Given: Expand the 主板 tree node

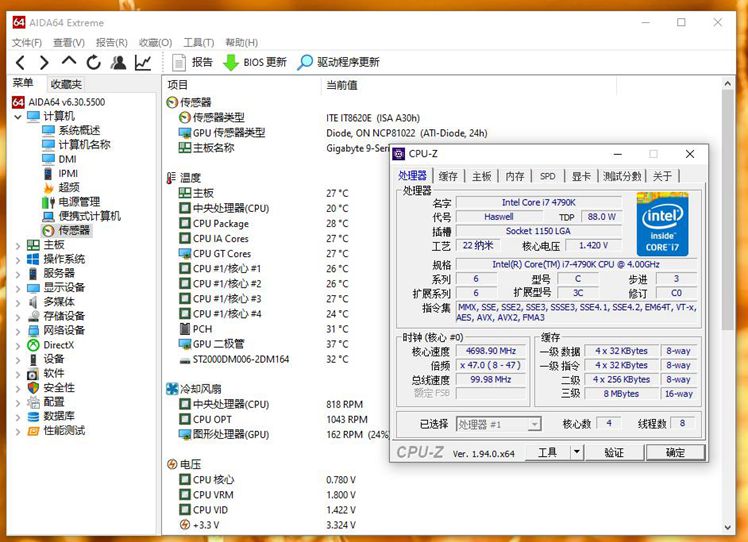Looking at the screenshot, I should coord(18,246).
